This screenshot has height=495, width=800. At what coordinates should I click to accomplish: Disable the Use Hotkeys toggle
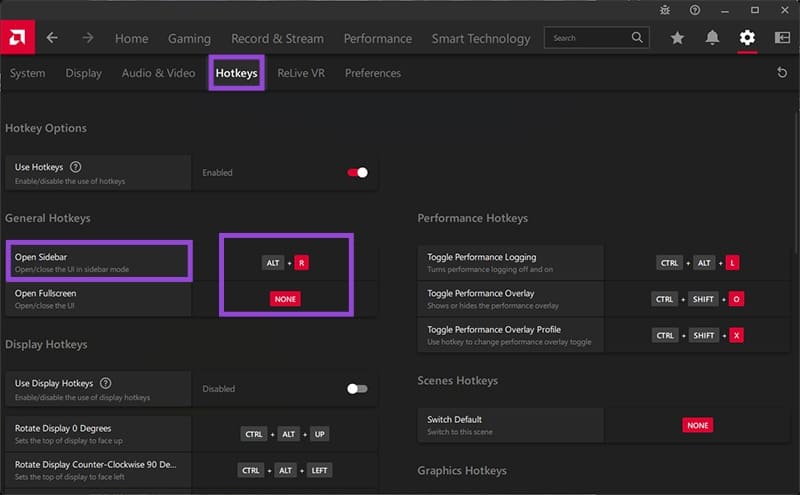(357, 172)
